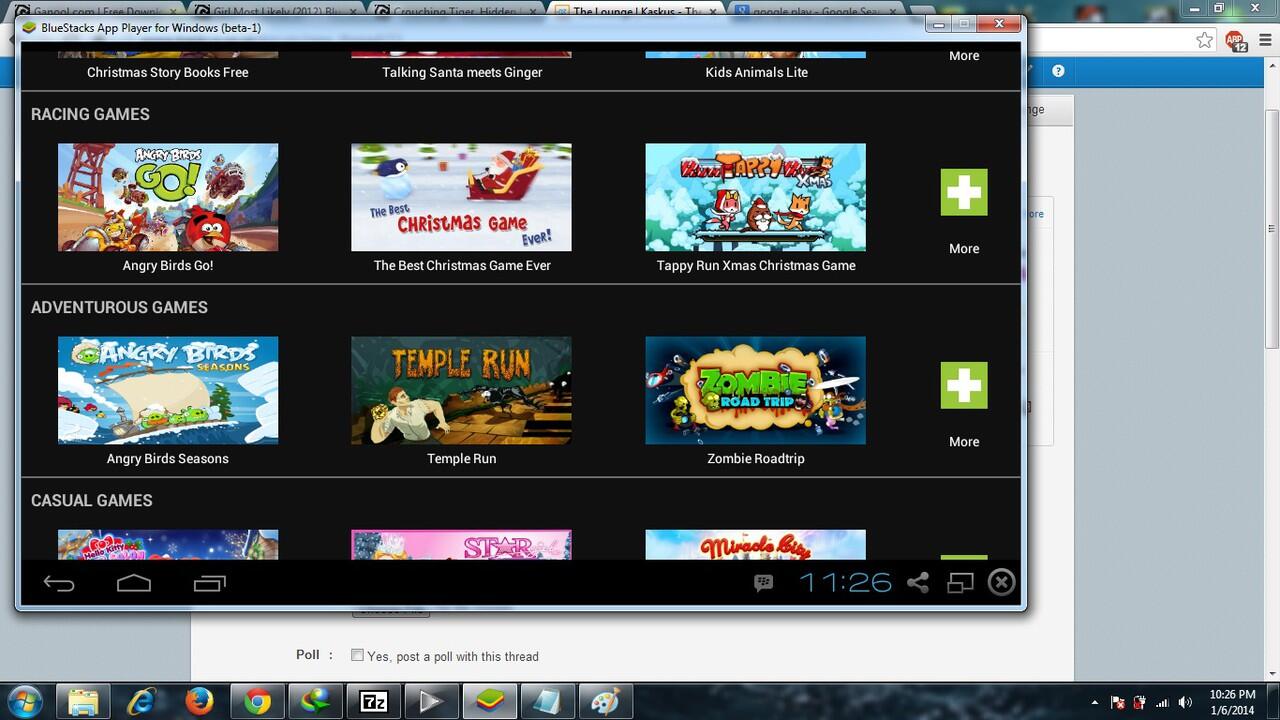Image resolution: width=1280 pixels, height=720 pixels.
Task: Click The Best Christmas Game Ever title
Action: tap(462, 266)
